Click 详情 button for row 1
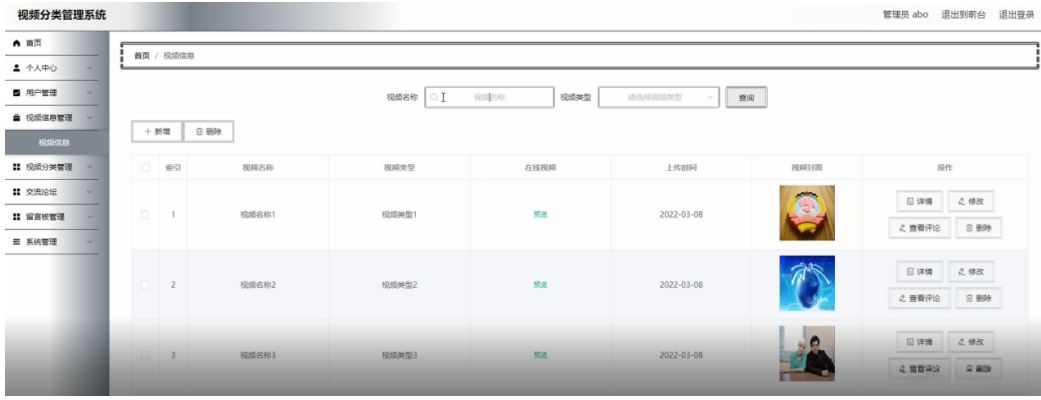 pos(920,201)
